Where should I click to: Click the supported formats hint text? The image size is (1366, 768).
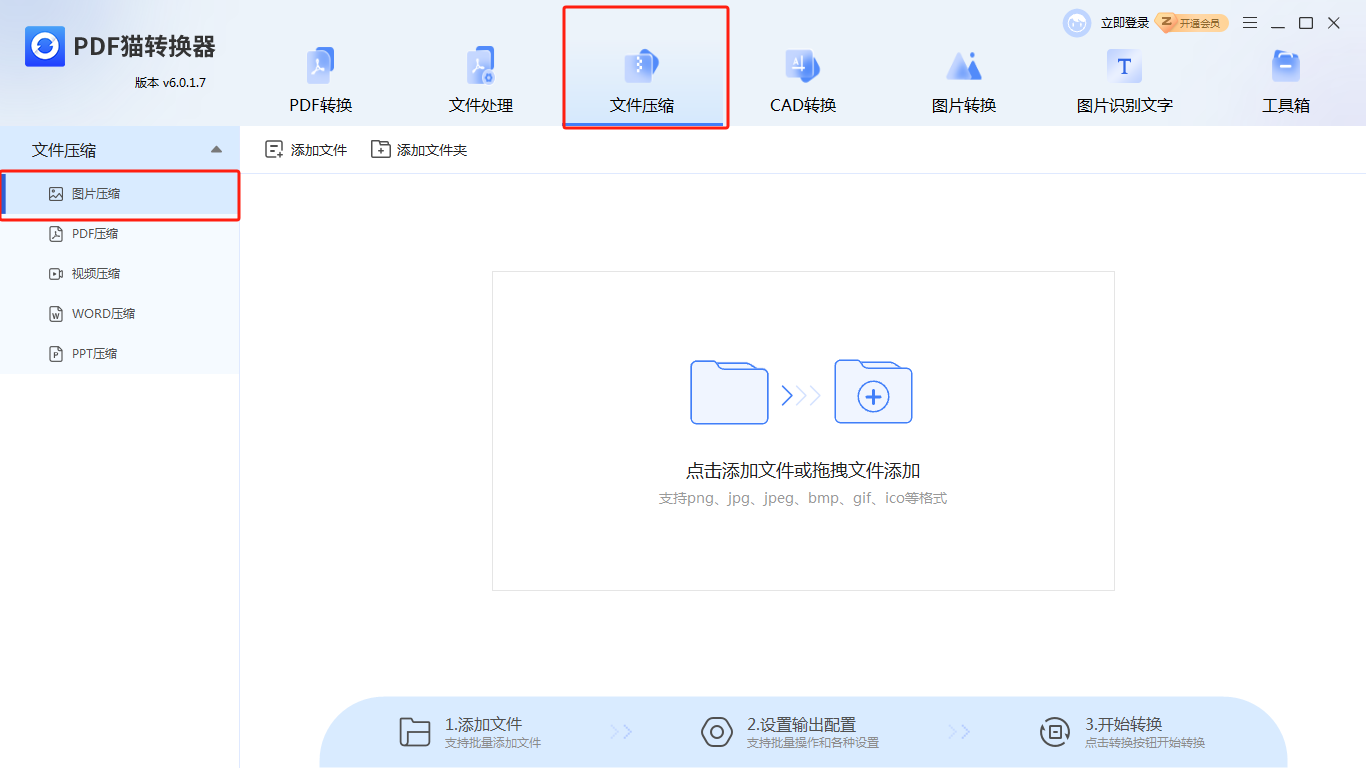pyautogui.click(x=803, y=498)
